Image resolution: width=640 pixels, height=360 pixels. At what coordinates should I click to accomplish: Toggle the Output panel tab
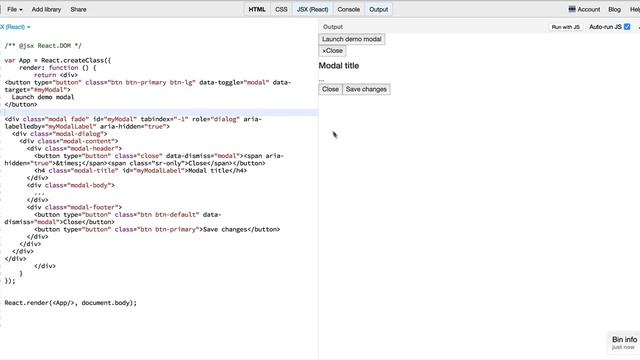click(378, 9)
